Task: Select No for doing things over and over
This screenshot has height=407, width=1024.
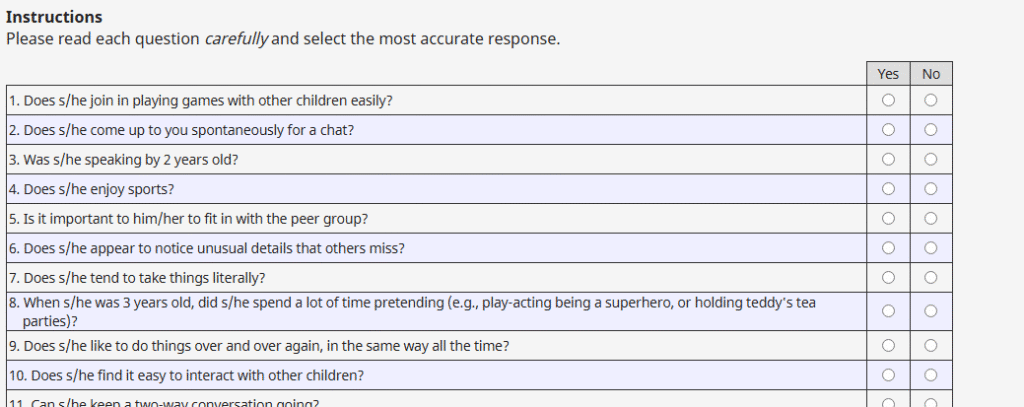Action: click(931, 346)
